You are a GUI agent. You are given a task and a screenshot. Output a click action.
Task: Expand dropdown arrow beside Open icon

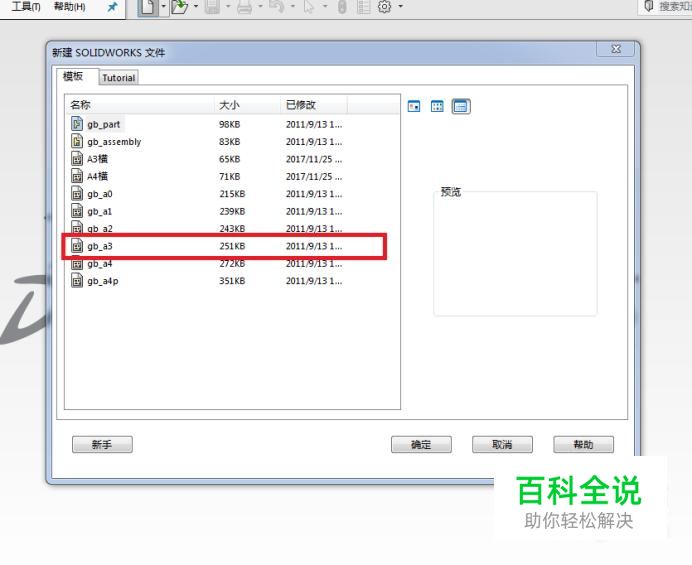pyautogui.click(x=196, y=6)
